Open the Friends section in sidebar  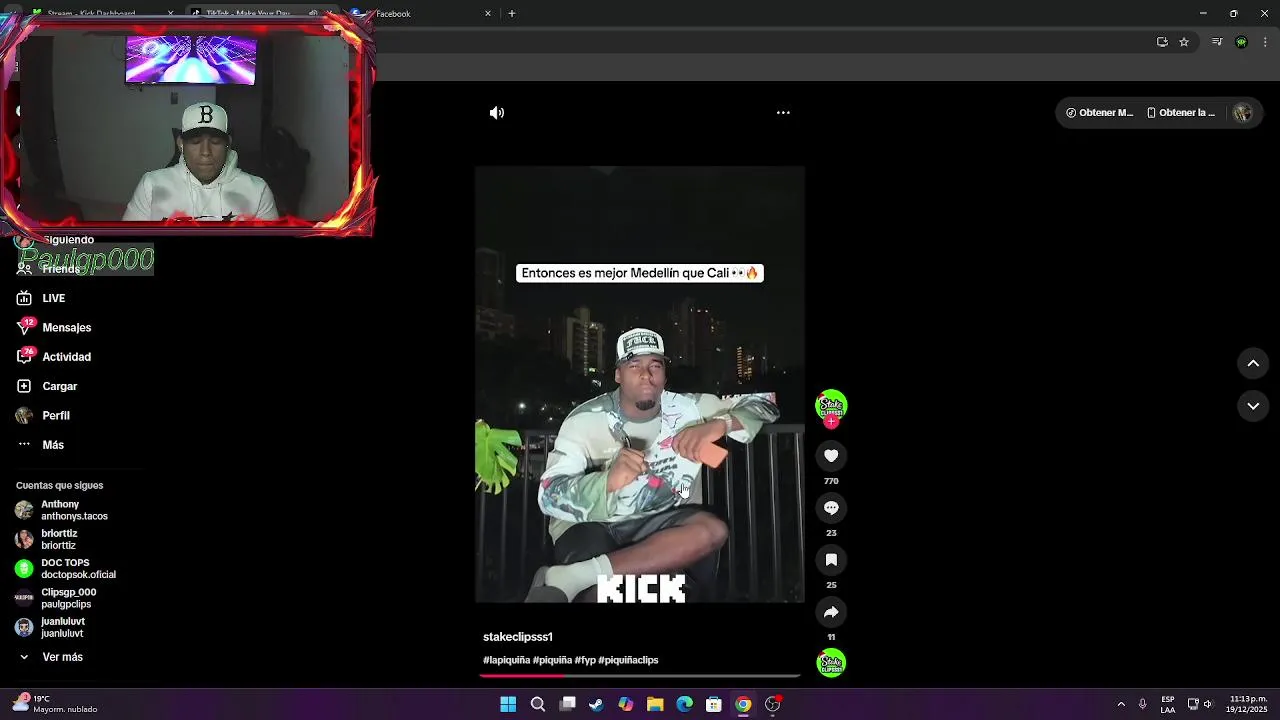click(60, 269)
